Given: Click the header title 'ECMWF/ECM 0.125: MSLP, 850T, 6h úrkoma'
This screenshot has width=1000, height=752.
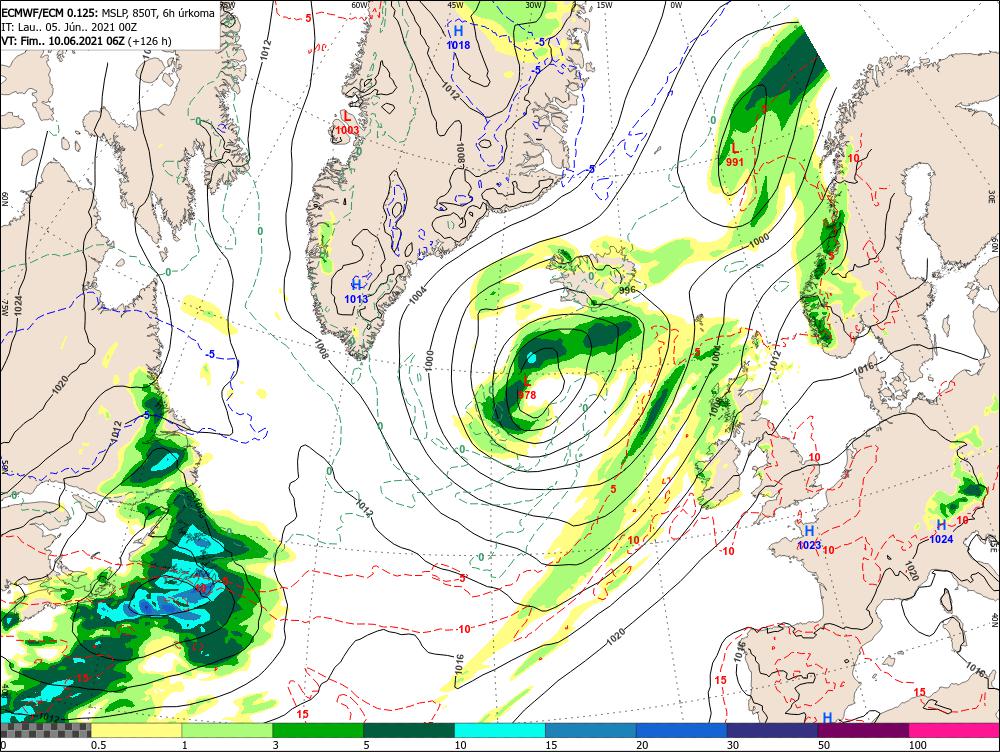Looking at the screenshot, I should pos(108,13).
